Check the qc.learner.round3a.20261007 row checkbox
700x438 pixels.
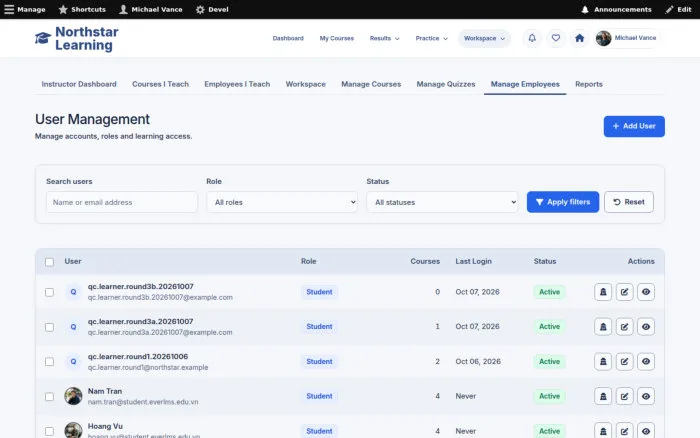[50, 327]
